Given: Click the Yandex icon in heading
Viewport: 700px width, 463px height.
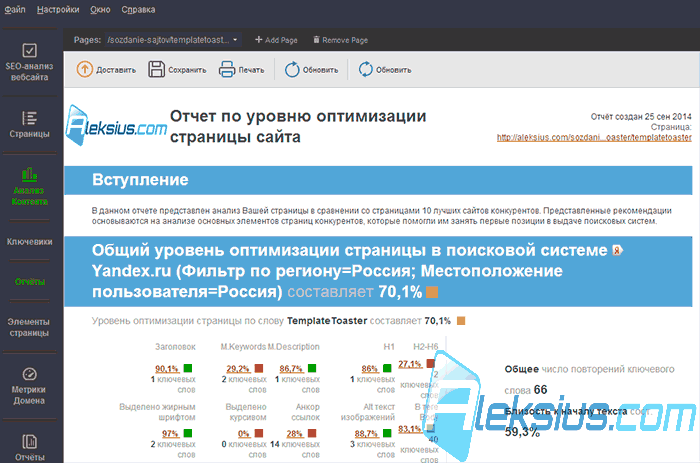Looking at the screenshot, I should (x=618, y=250).
